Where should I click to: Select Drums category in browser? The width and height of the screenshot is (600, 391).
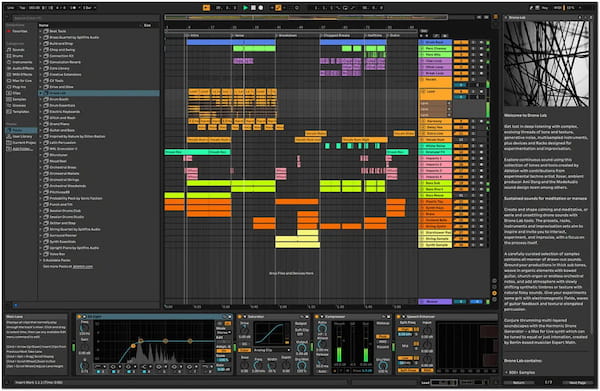(18, 56)
